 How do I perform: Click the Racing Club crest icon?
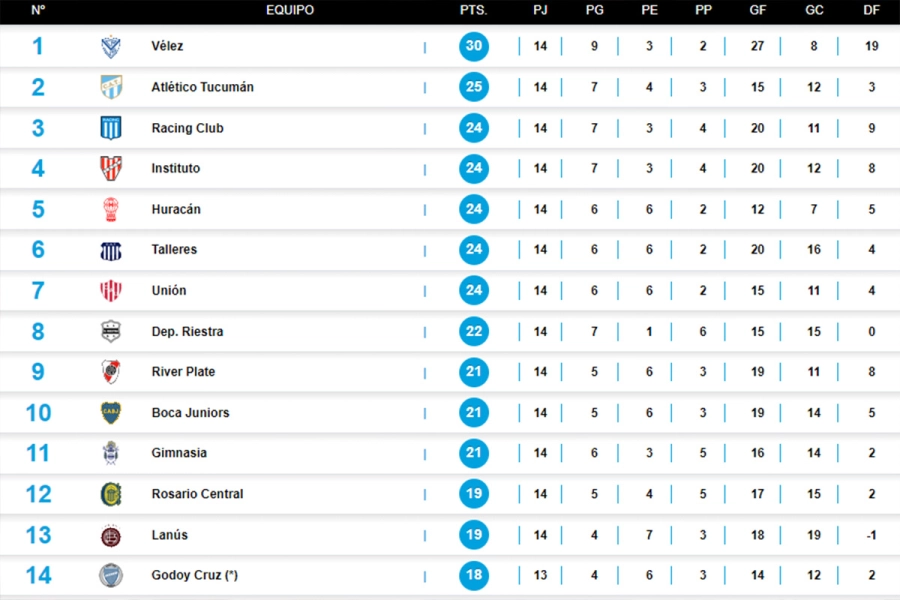point(110,128)
